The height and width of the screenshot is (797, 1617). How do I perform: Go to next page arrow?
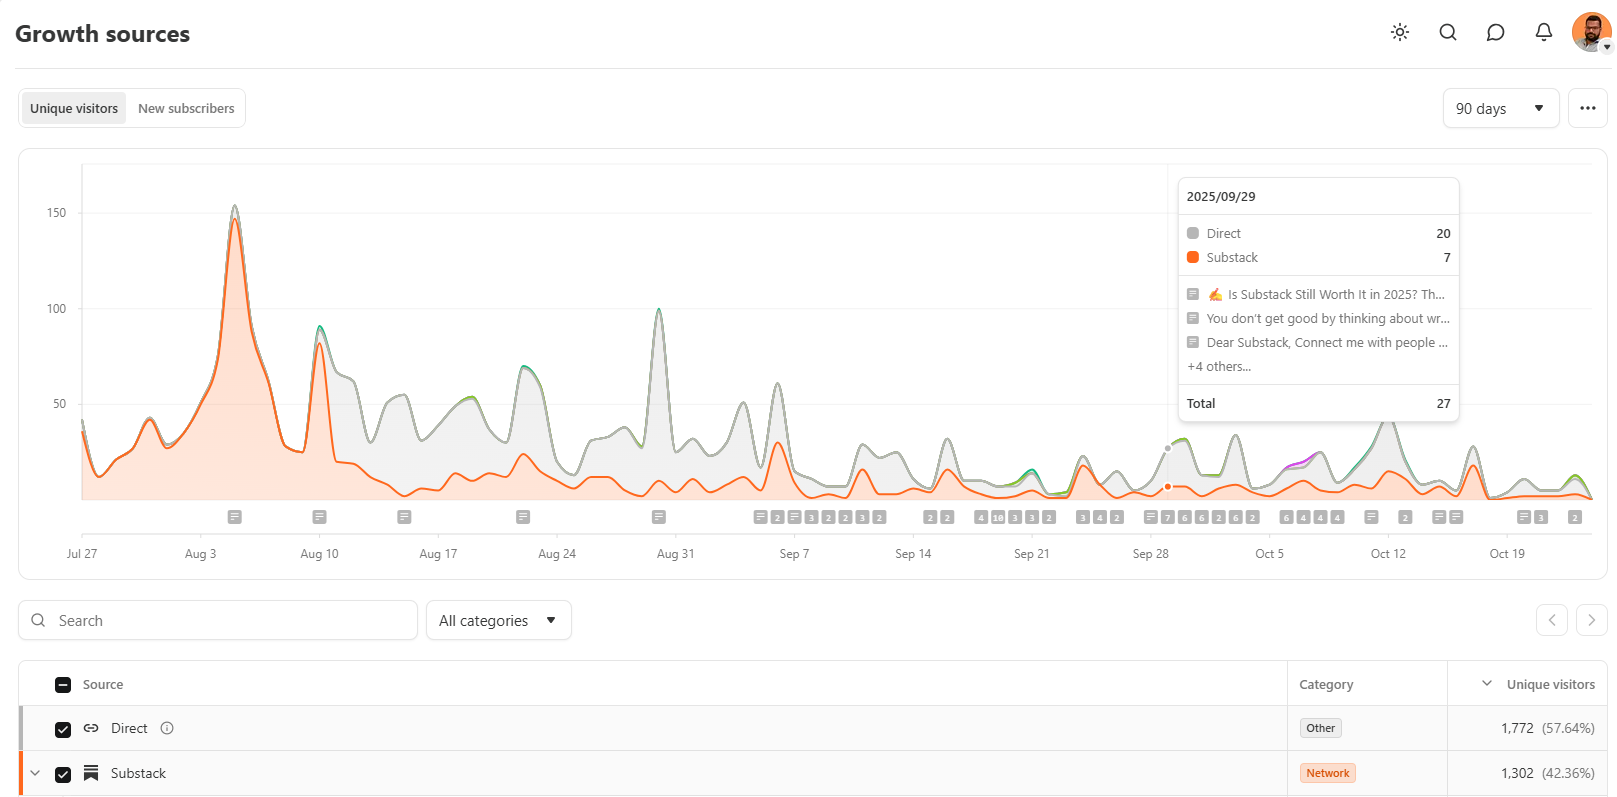(x=1592, y=620)
